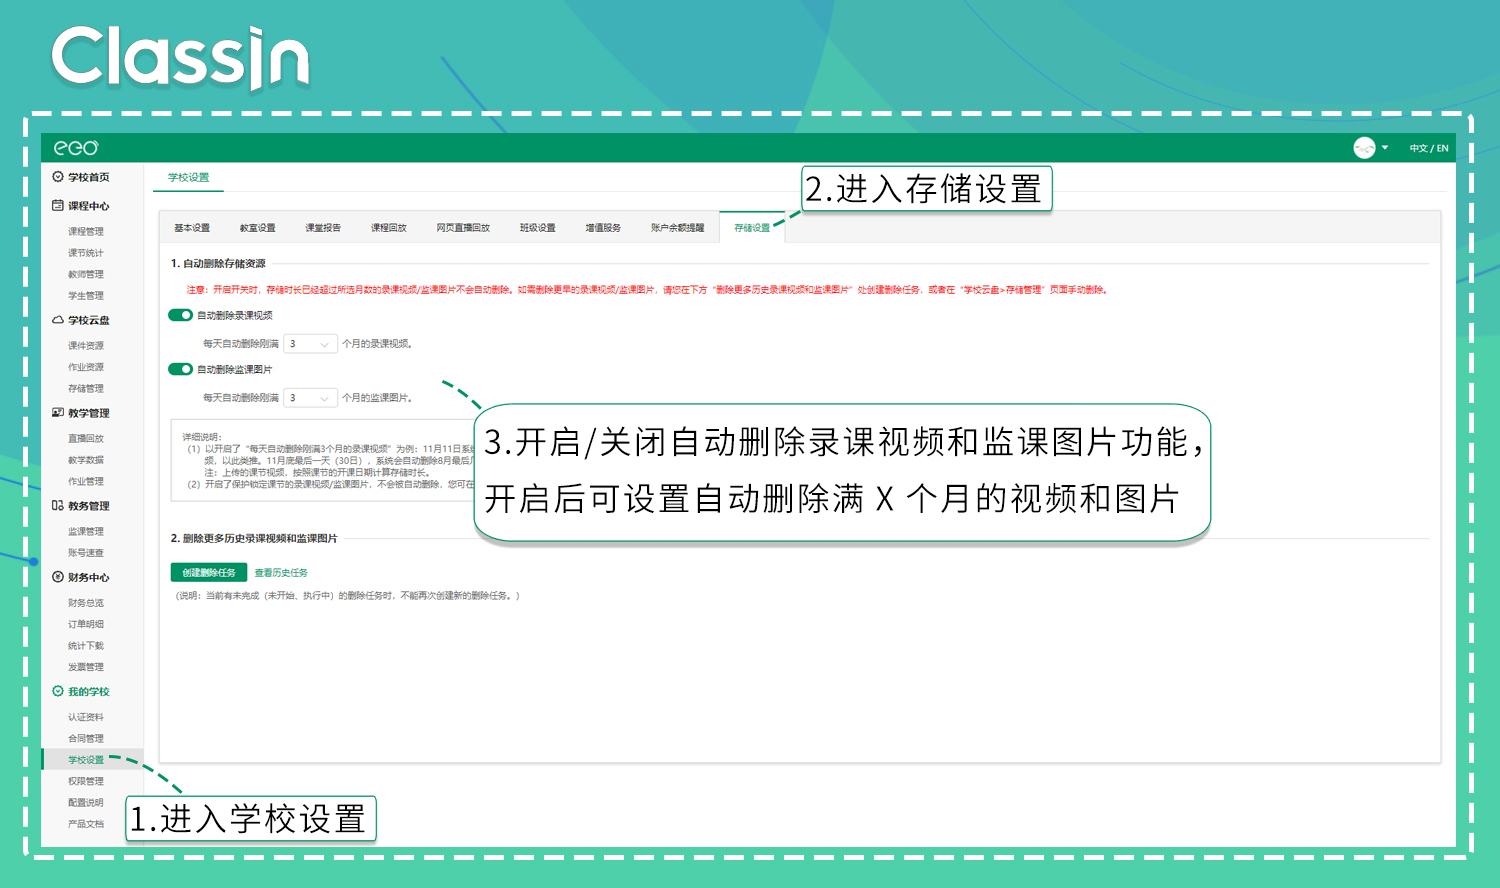Switch to the 课堂报告 tab
The image size is (1500, 888).
tap(323, 228)
